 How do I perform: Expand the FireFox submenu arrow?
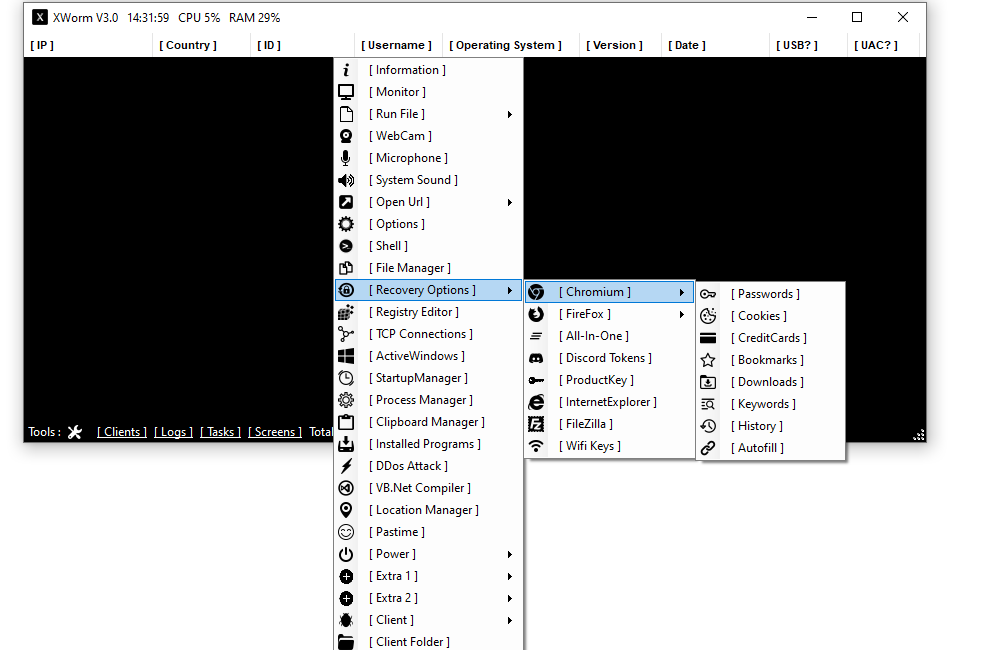coord(682,314)
